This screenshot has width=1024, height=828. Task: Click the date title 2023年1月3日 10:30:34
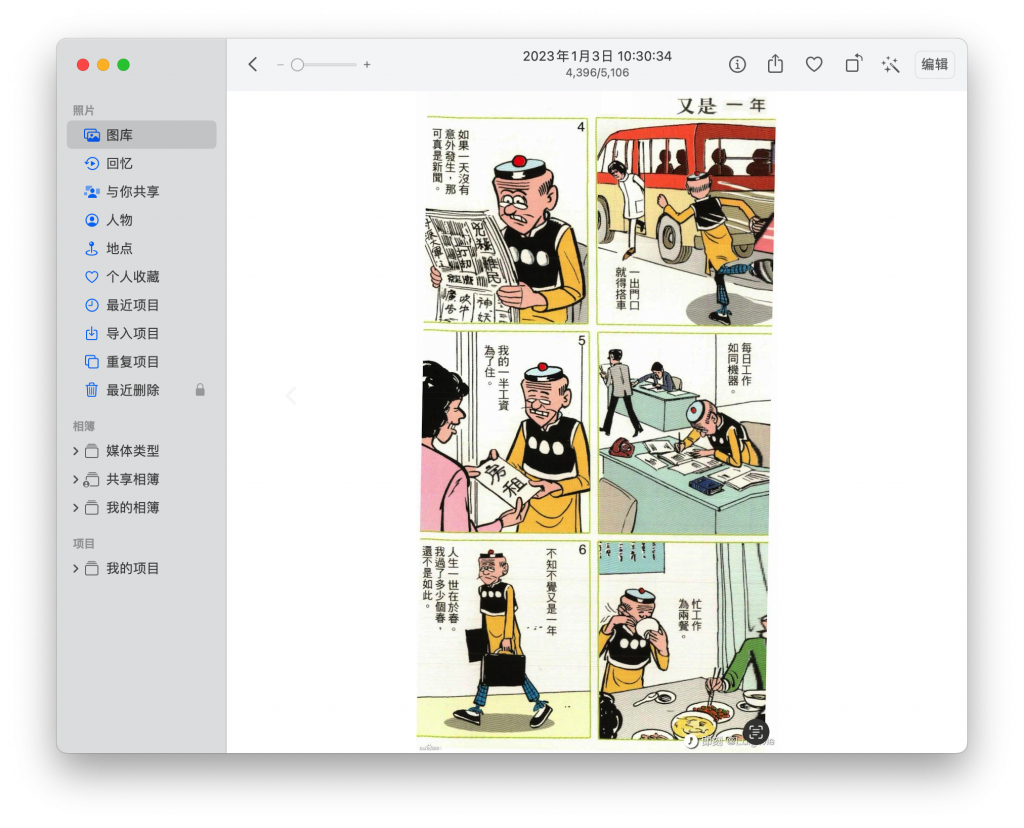597,56
